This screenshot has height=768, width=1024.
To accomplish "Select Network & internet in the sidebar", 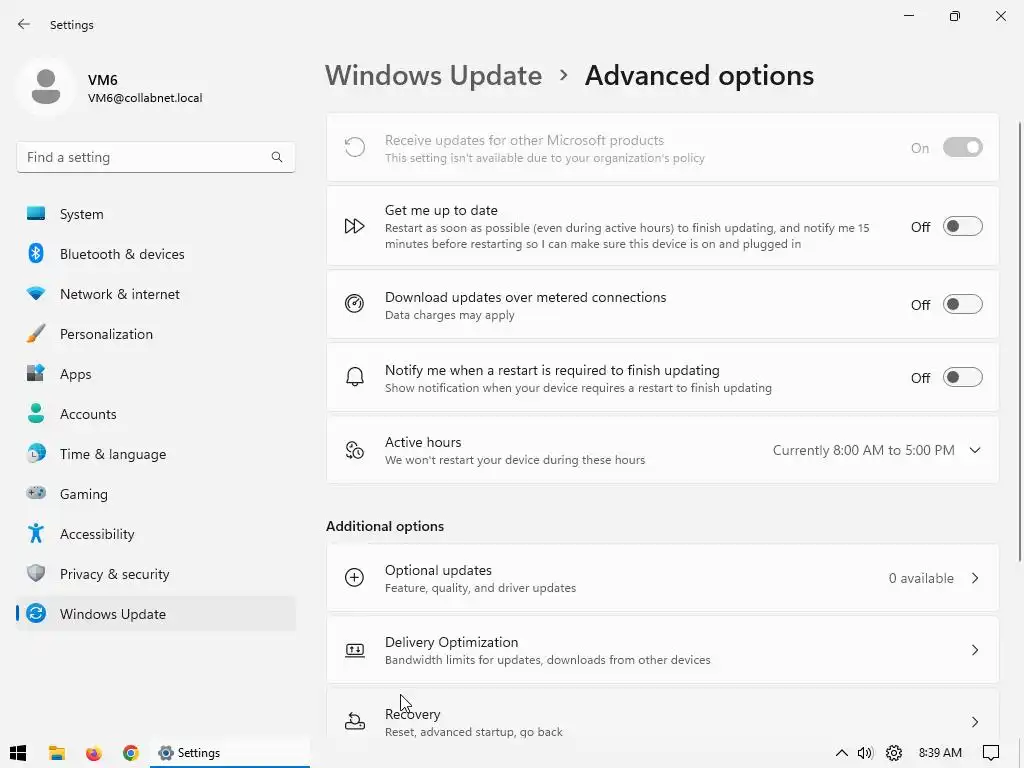I will (x=156, y=294).
